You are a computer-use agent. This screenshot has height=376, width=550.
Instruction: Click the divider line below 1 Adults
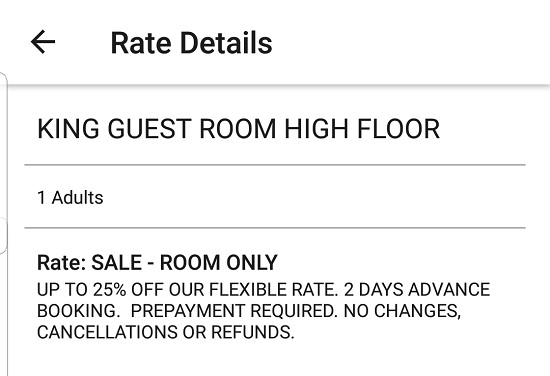pos(275,228)
